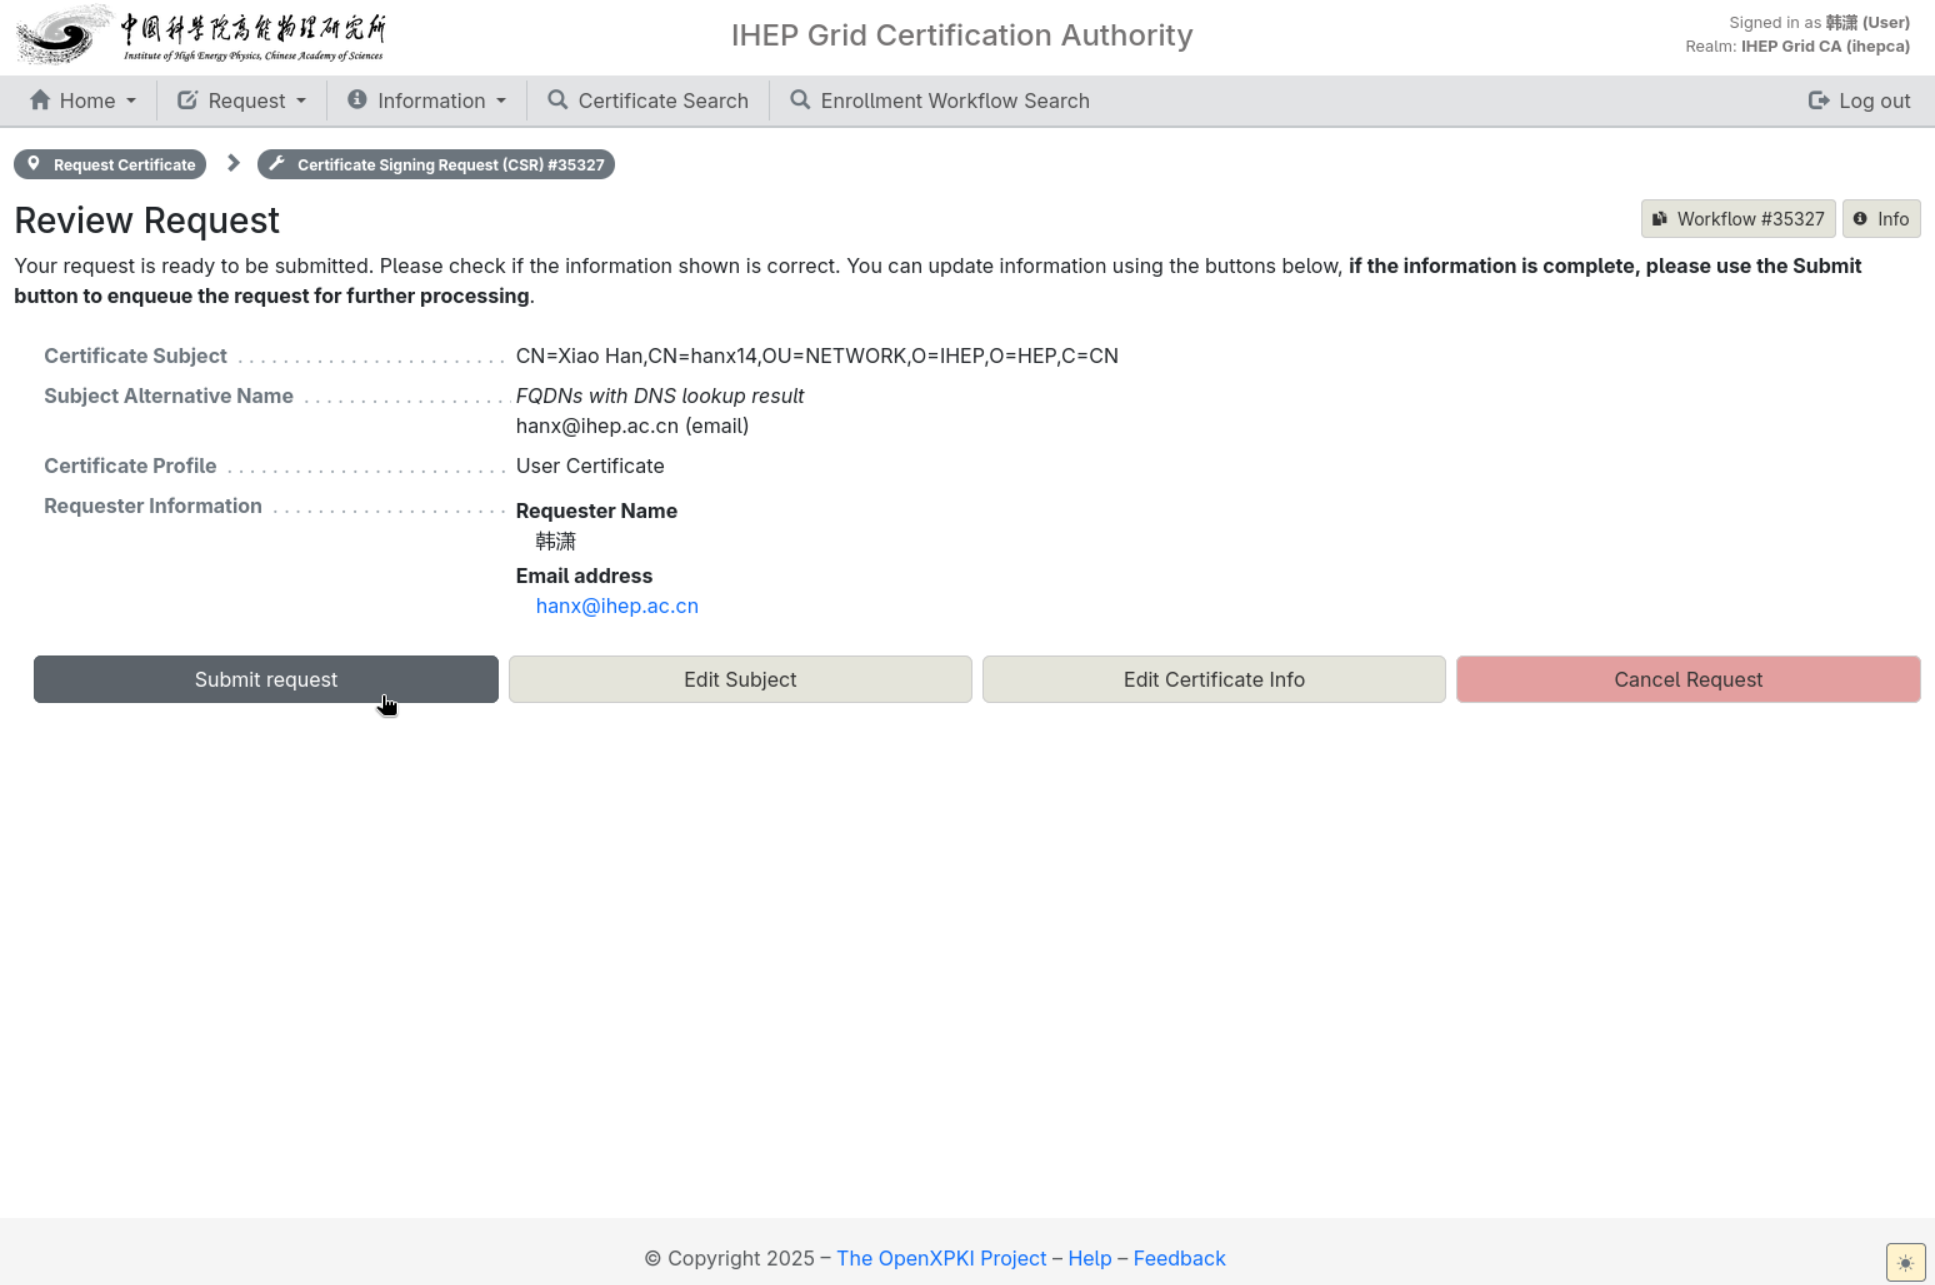Open the Feedback footer link
Image resolution: width=1935 pixels, height=1285 pixels.
click(1179, 1258)
